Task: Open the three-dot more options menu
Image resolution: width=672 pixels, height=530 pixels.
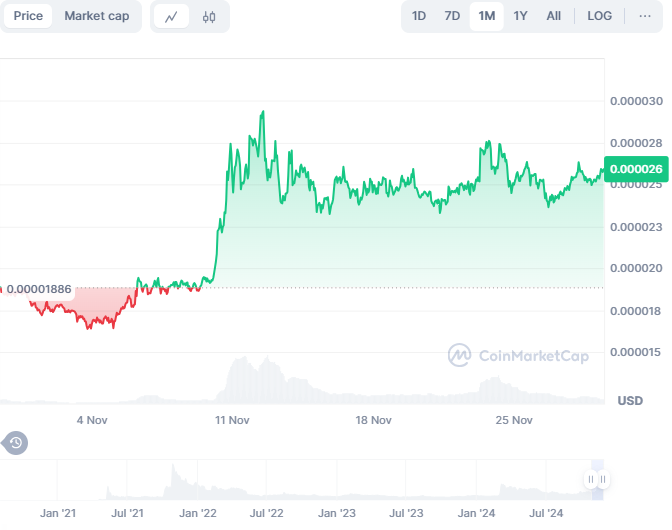Action: pos(644,16)
